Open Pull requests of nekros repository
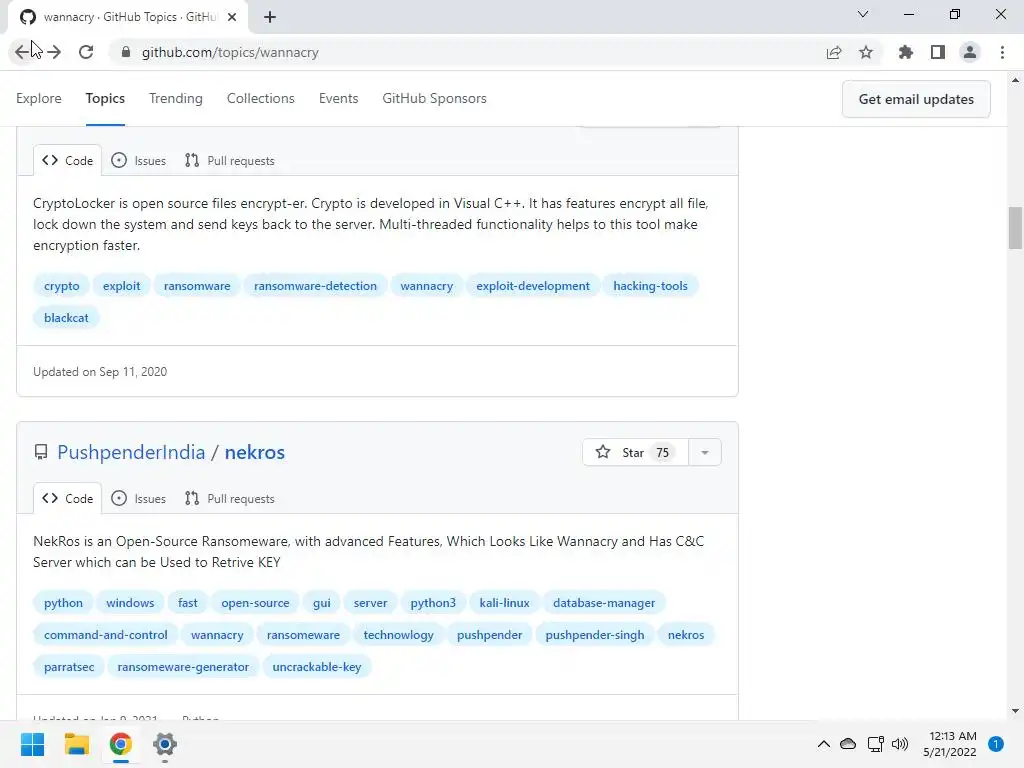Viewport: 1024px width, 768px height. 230,499
